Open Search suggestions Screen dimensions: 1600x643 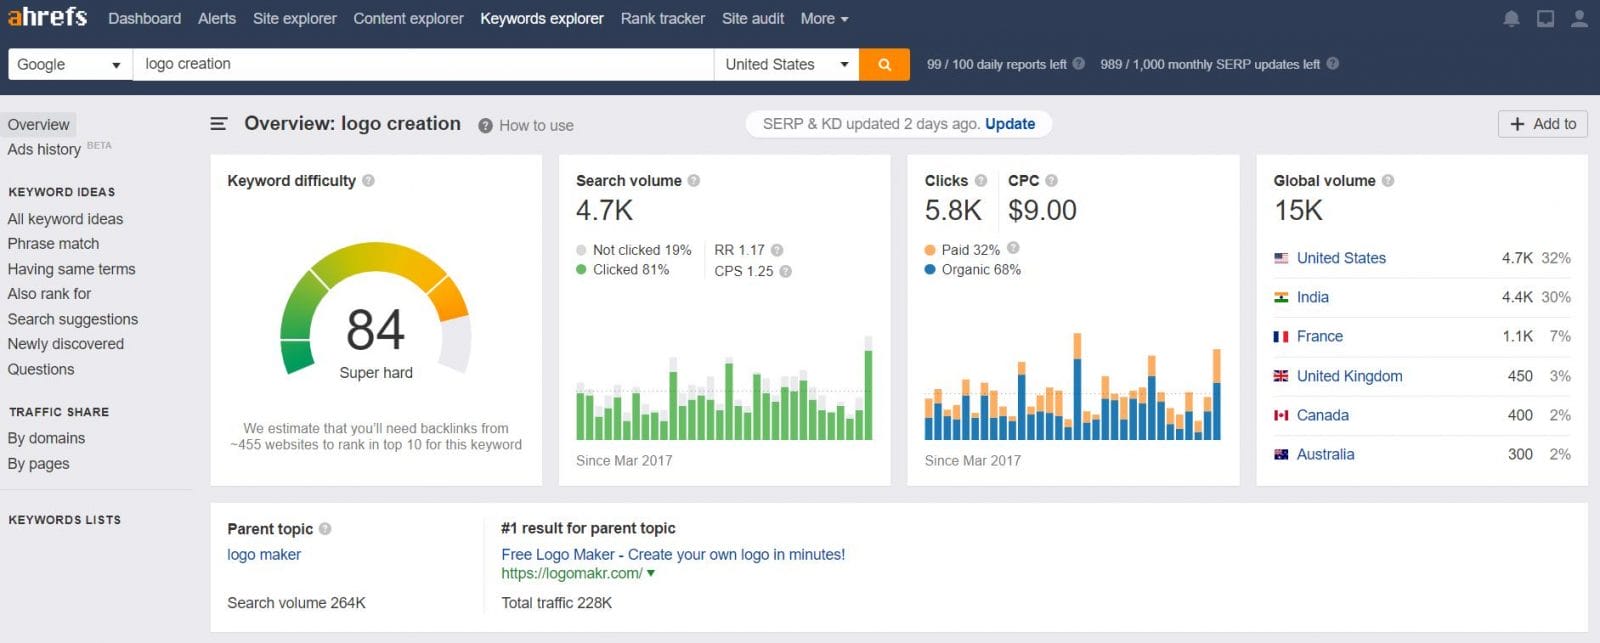click(73, 320)
